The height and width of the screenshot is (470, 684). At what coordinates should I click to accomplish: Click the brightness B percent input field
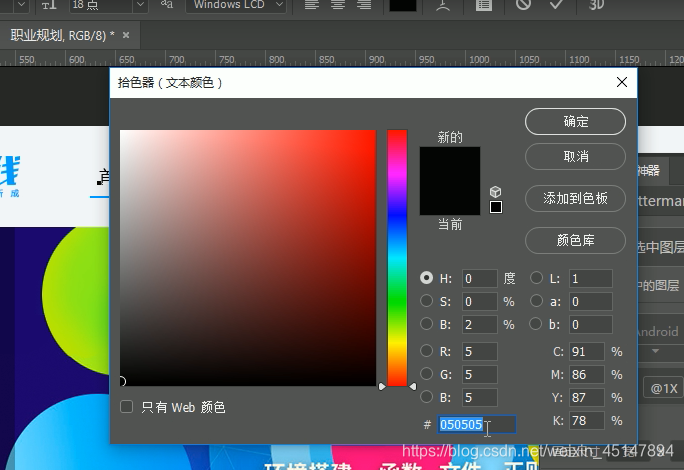click(479, 324)
